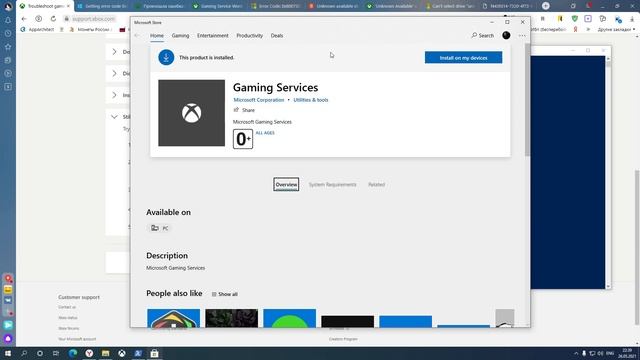Viewport: 640px width, 360px height.
Task: Open the Error Code browser tab
Action: click(x=276, y=6)
